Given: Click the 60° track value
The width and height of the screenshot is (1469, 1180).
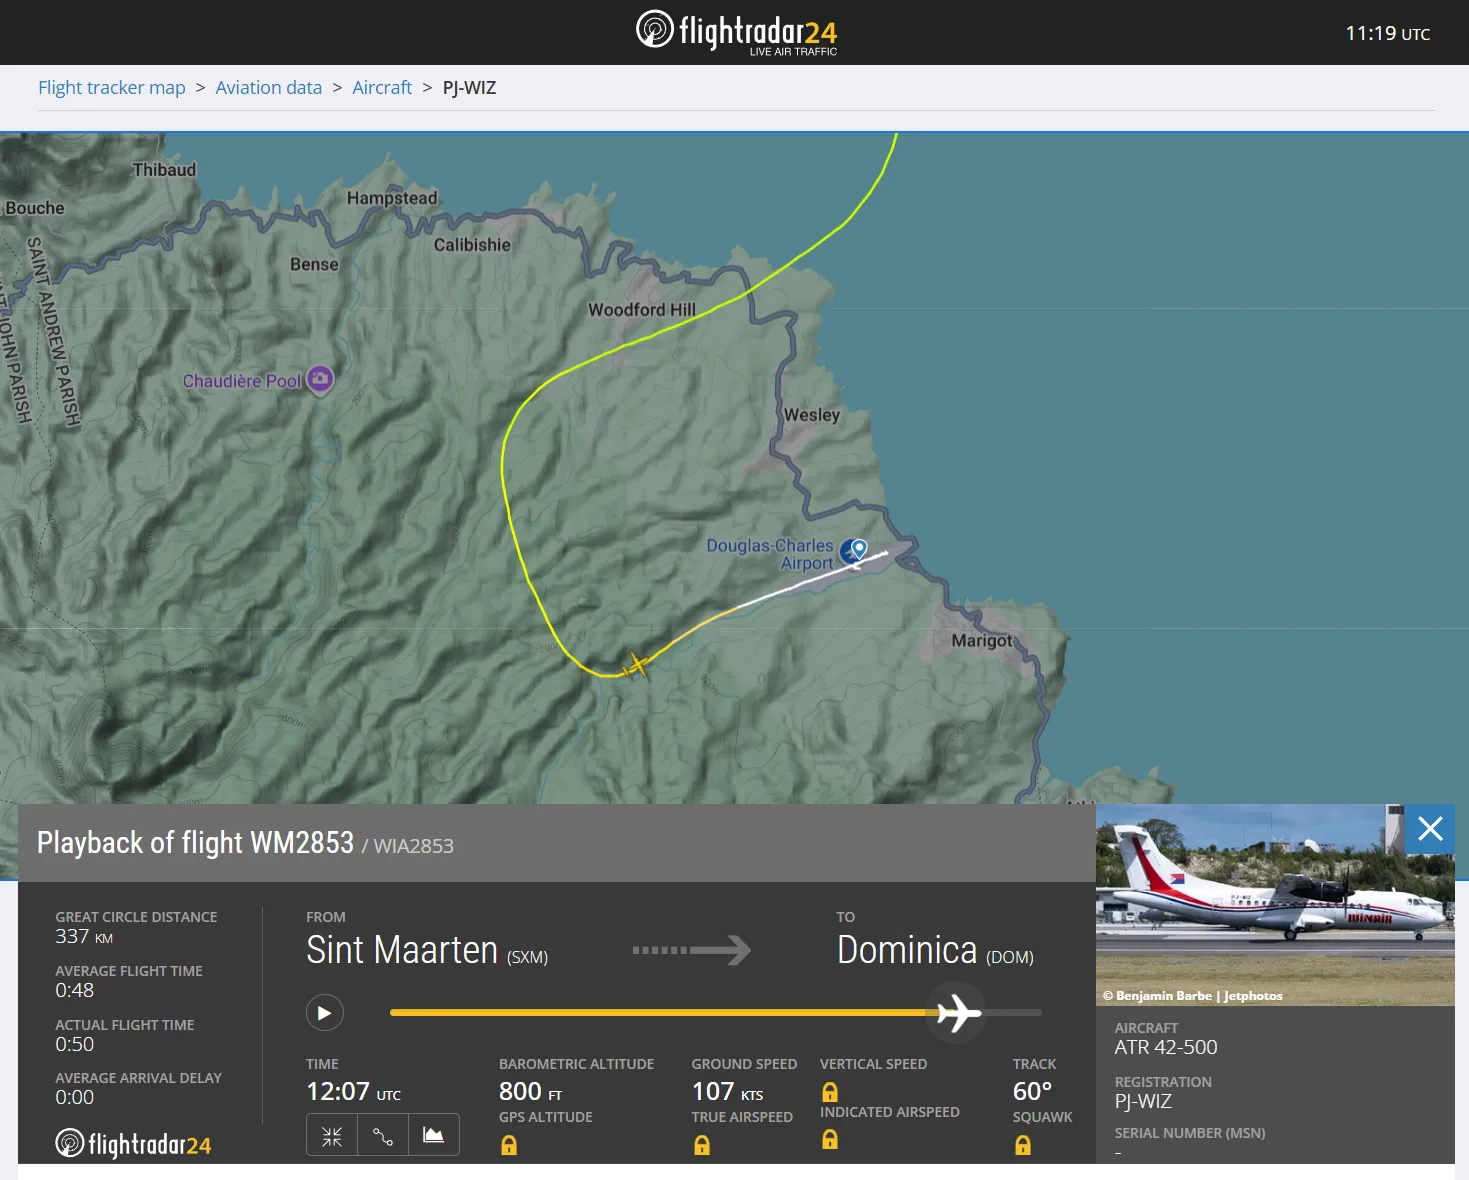Looking at the screenshot, I should tap(1032, 1092).
